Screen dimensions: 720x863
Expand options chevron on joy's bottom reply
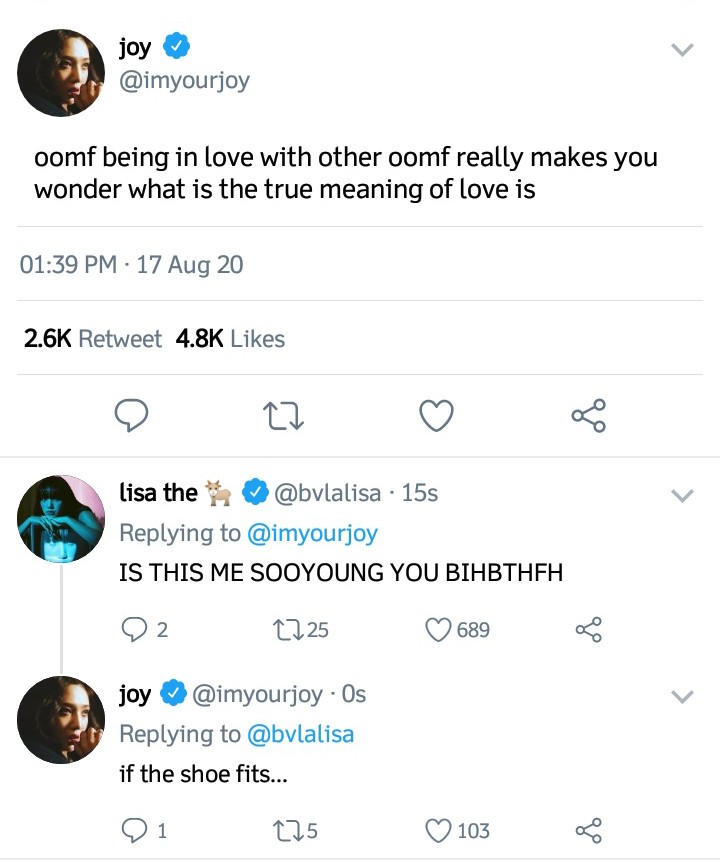pyautogui.click(x=682, y=696)
